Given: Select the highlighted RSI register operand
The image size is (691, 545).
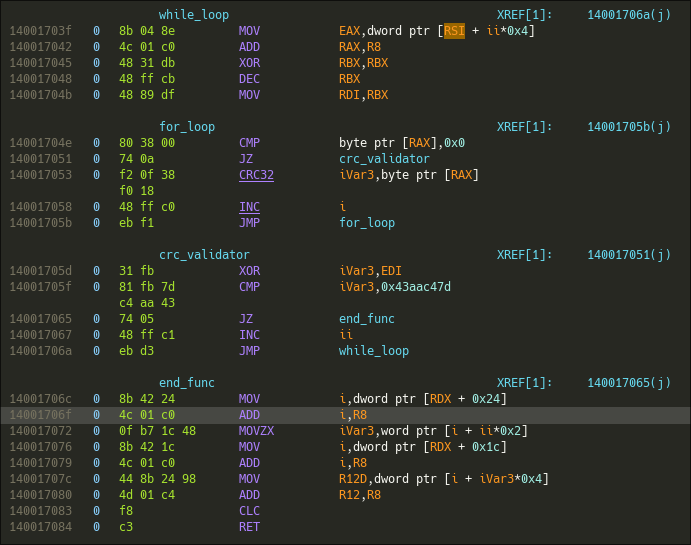Looking at the screenshot, I should click(454, 31).
